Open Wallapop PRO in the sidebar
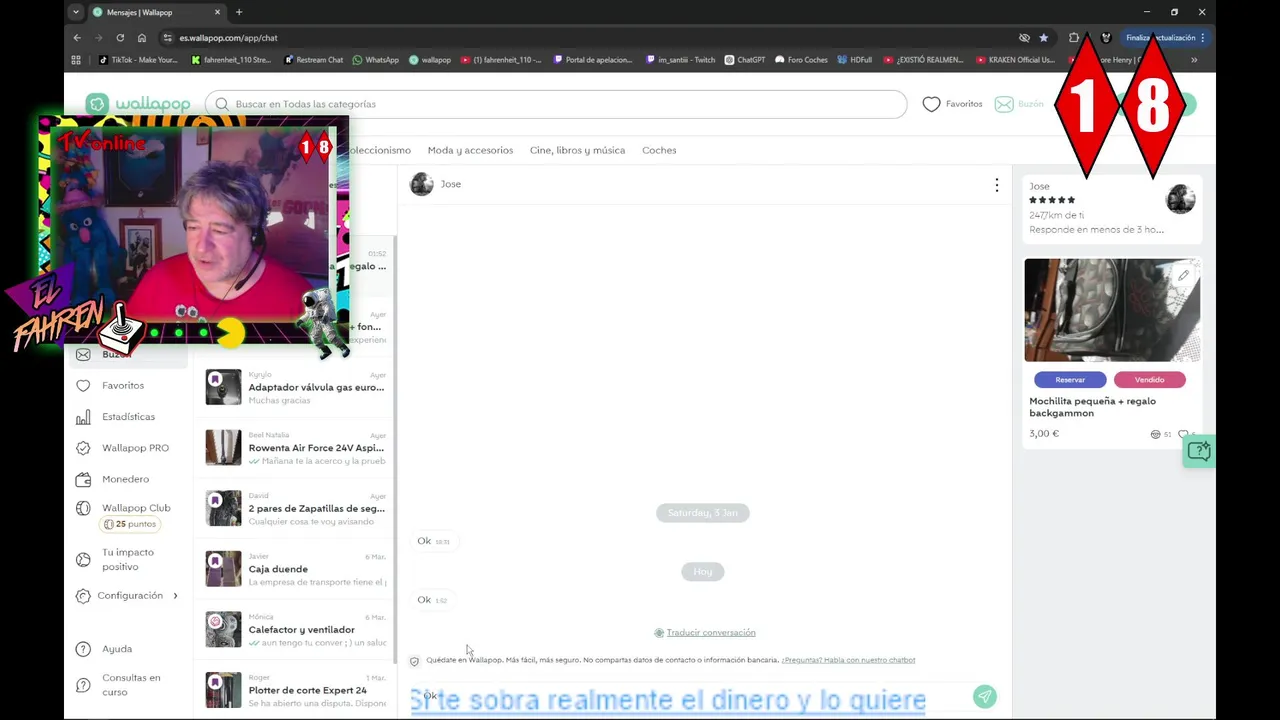The image size is (1280, 720). click(135, 448)
